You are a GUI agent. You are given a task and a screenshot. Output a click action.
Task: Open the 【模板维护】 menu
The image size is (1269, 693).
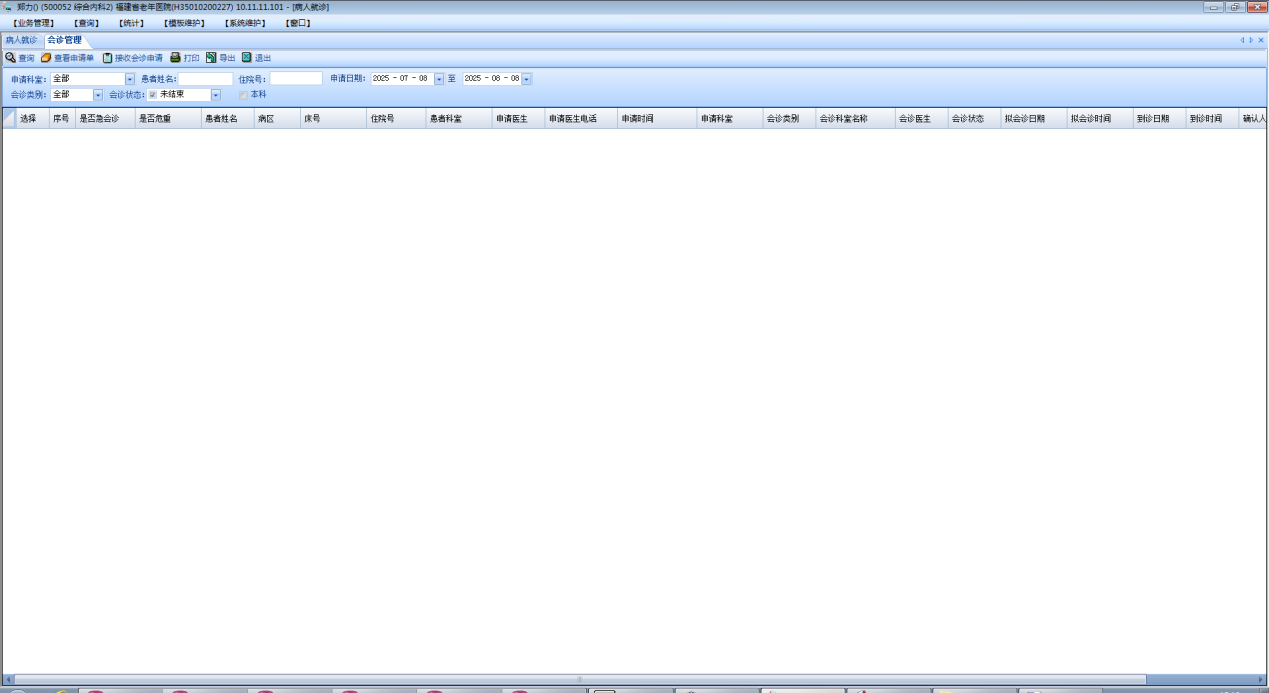pos(184,23)
